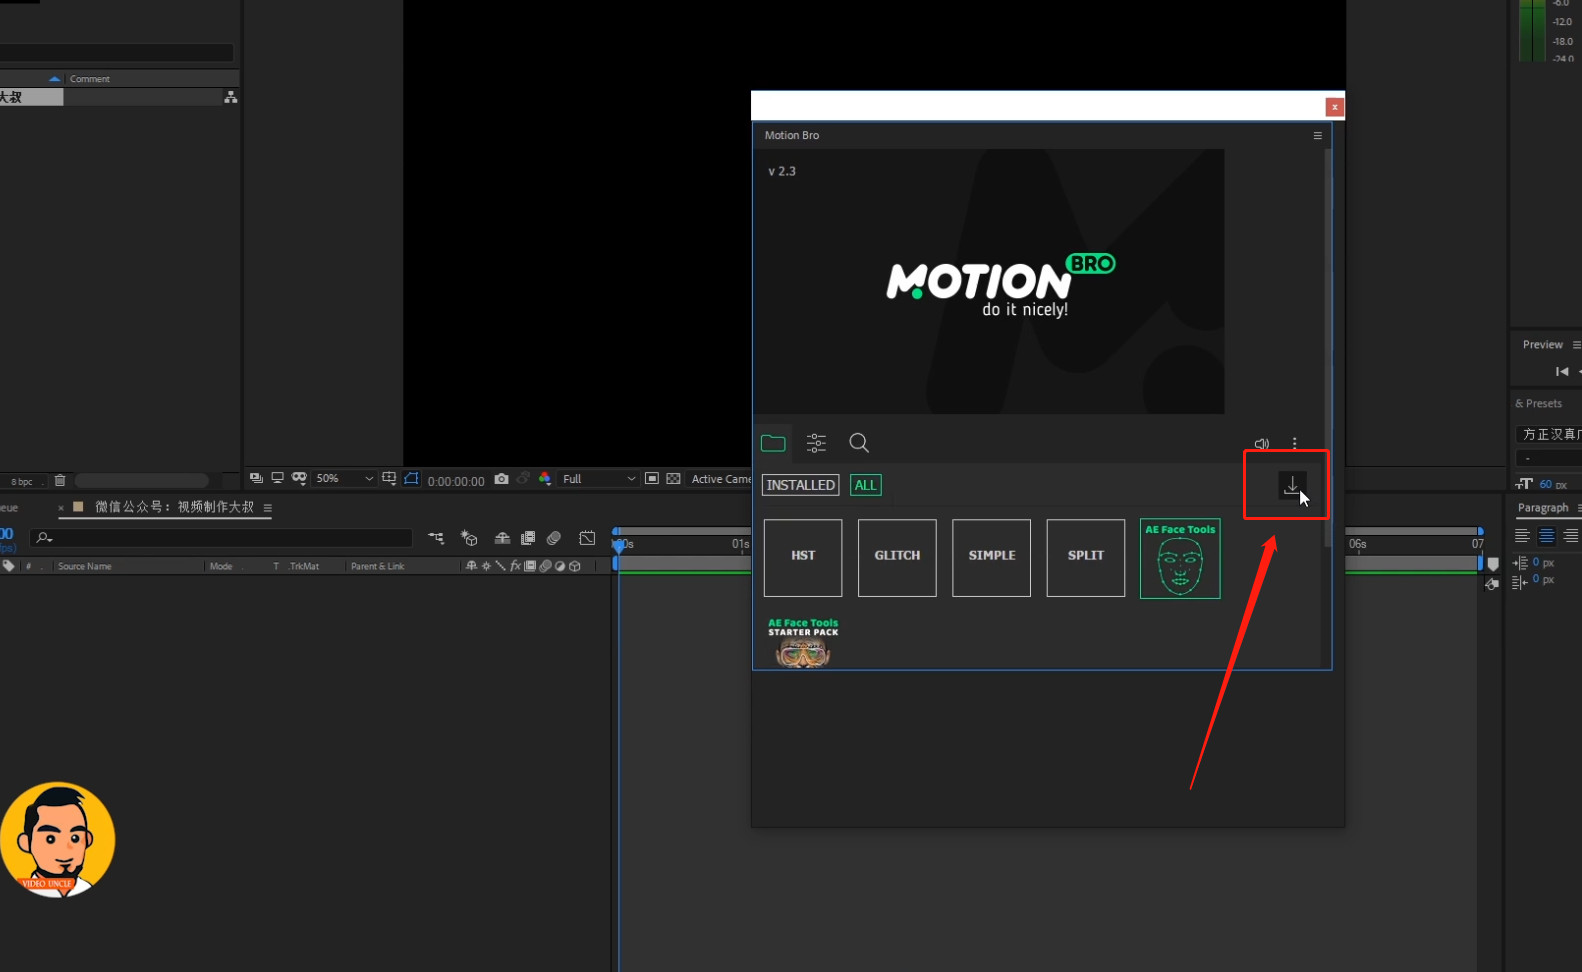Show ALL packs filter
Image resolution: width=1582 pixels, height=972 pixels.
865,485
